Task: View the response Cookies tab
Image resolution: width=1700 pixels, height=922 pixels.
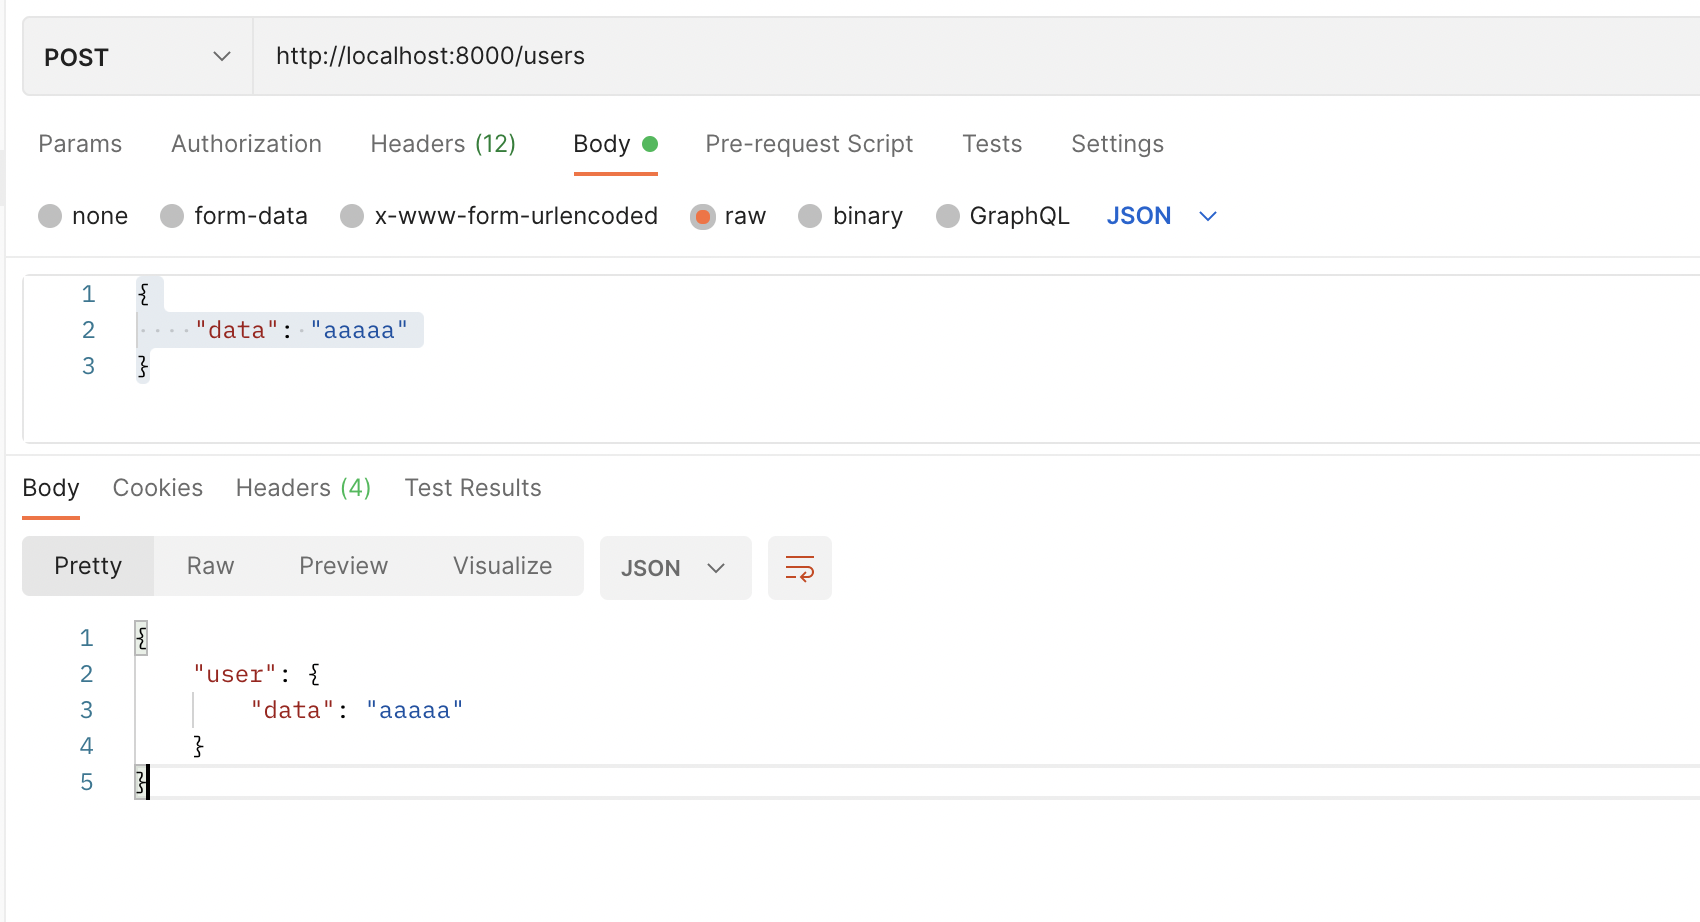Action: pyautogui.click(x=158, y=488)
